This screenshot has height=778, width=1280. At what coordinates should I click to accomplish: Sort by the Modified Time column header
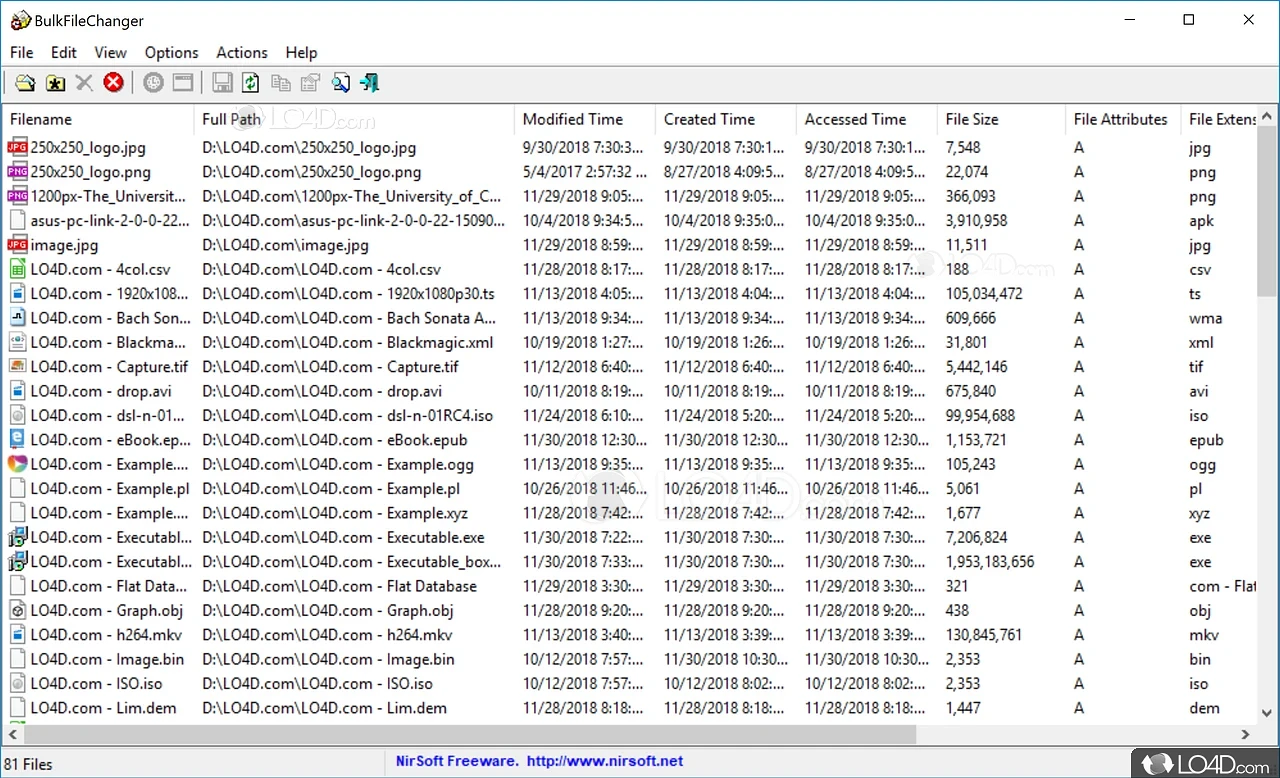[x=585, y=119]
